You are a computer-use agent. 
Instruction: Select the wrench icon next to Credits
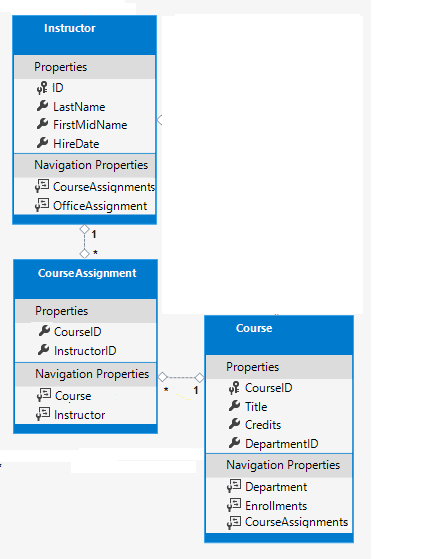point(234,424)
